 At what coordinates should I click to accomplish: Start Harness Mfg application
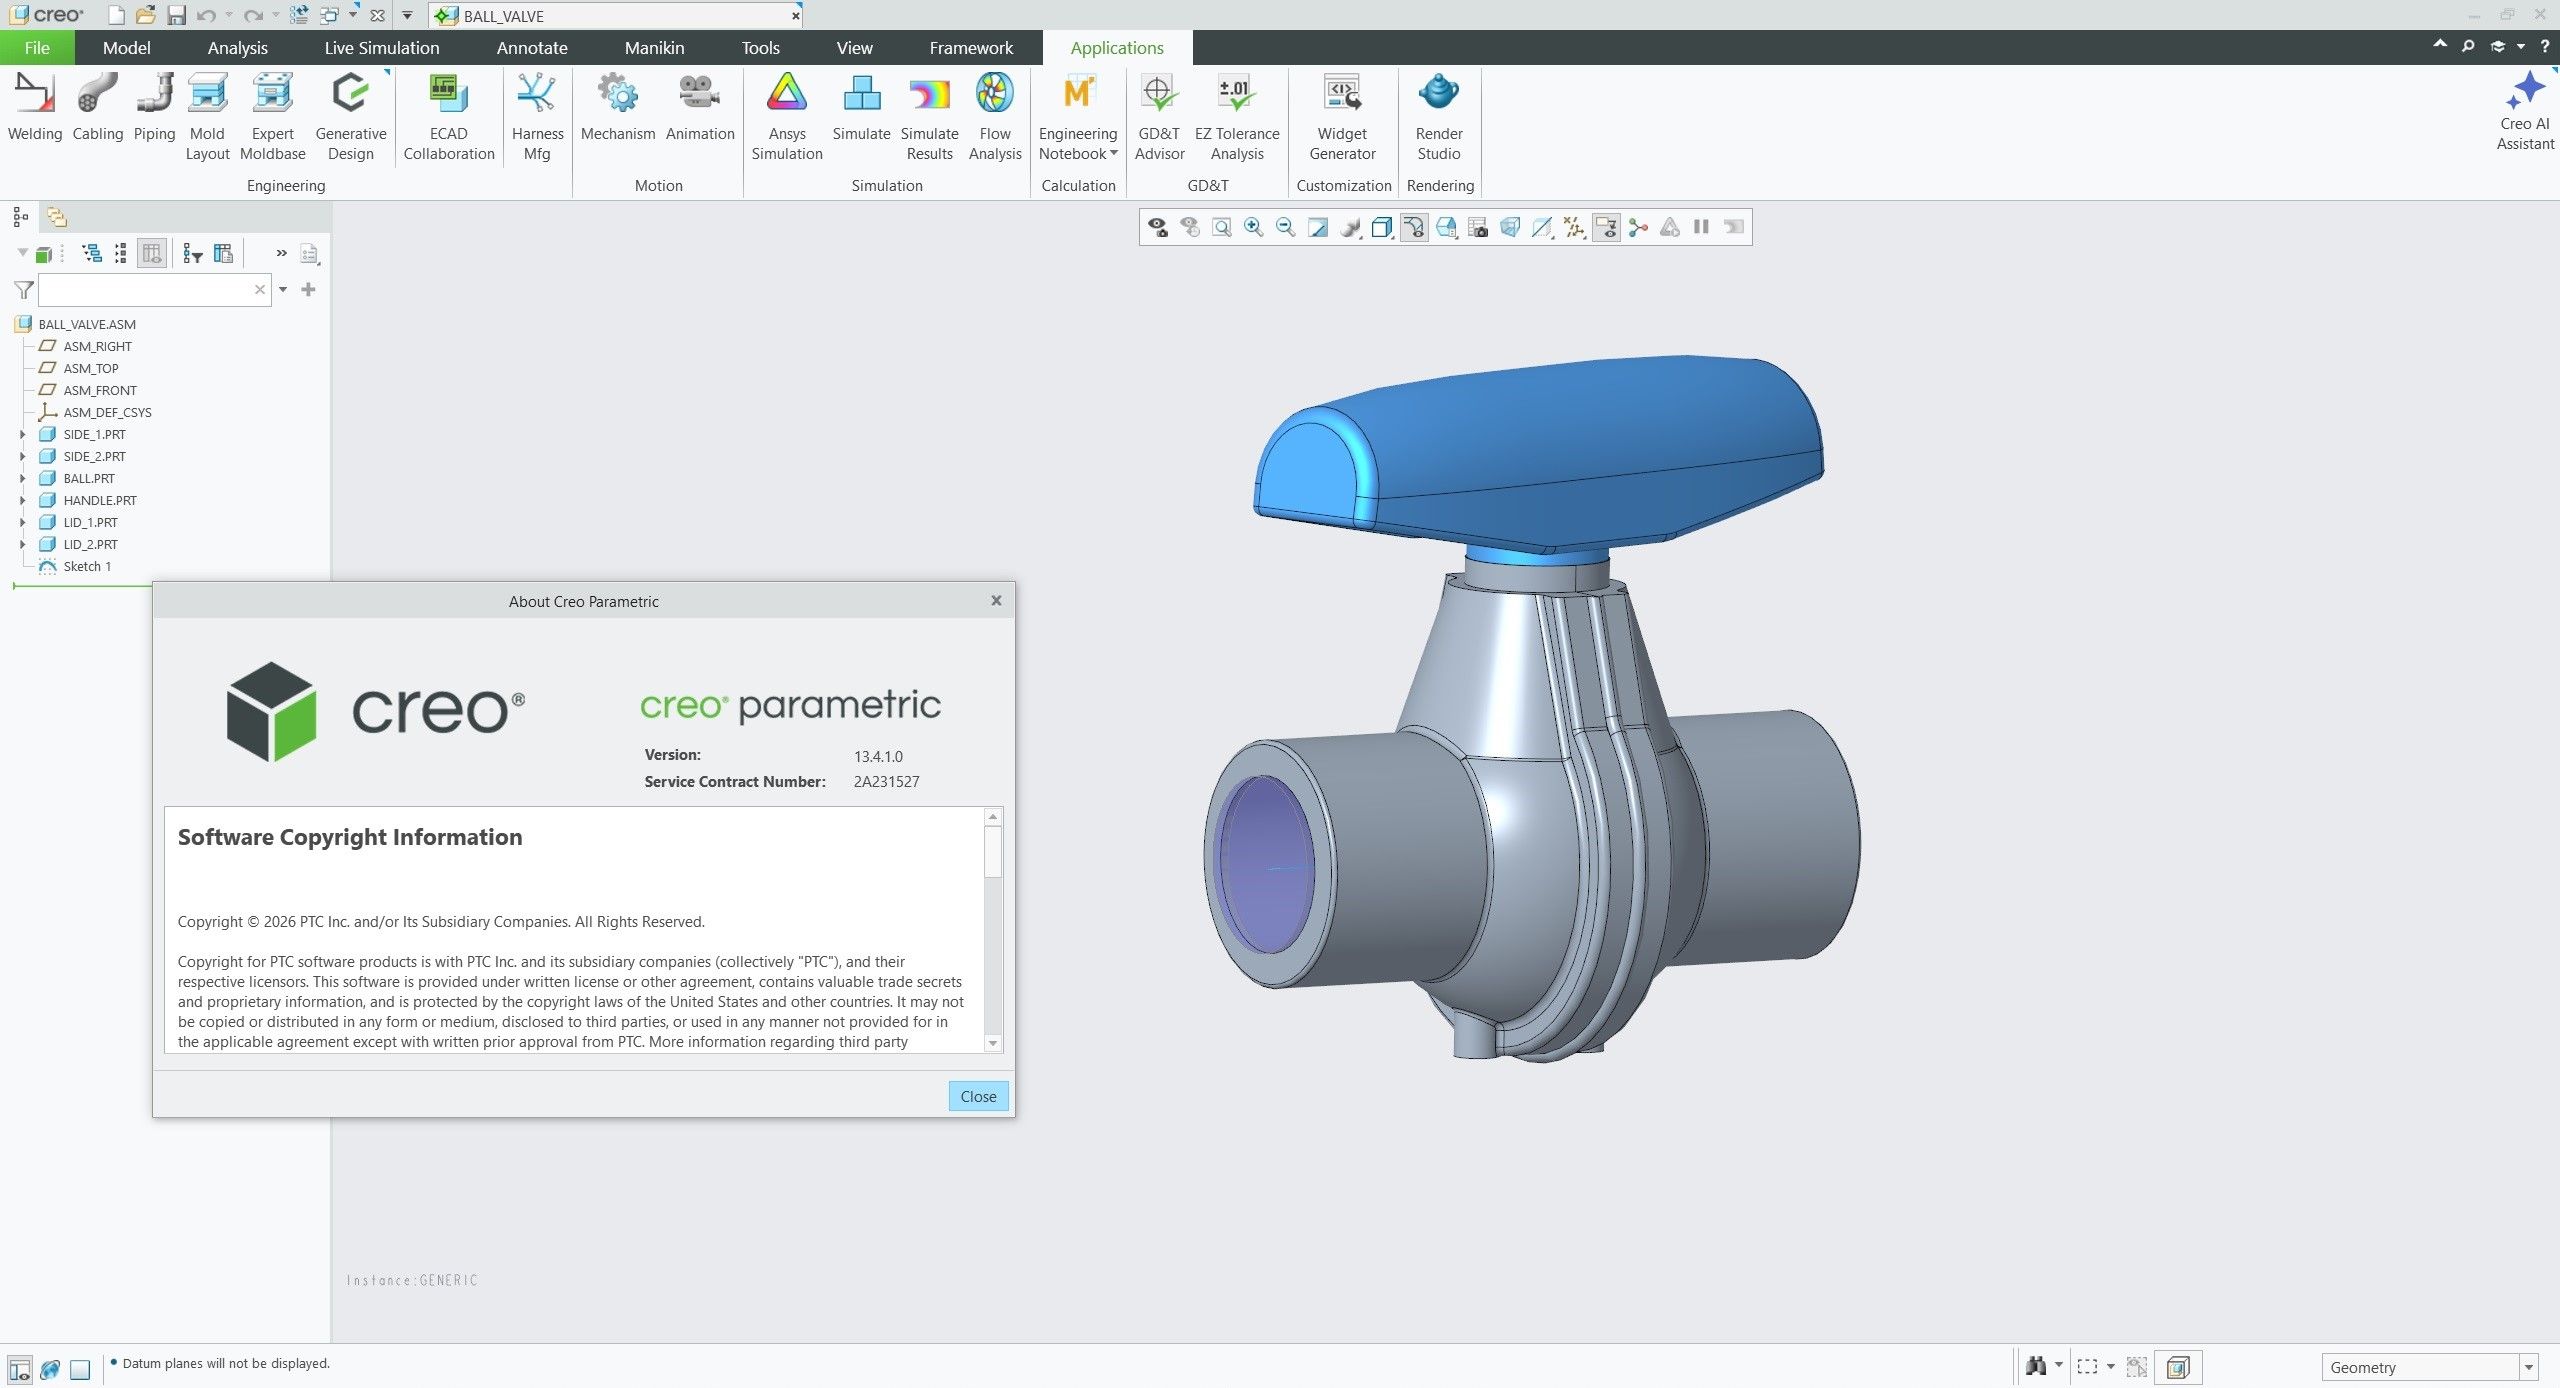point(537,117)
